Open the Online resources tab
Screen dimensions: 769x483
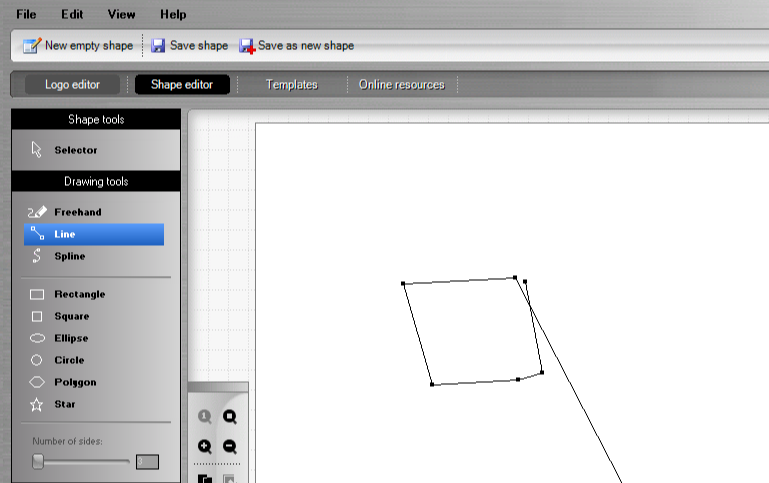402,84
